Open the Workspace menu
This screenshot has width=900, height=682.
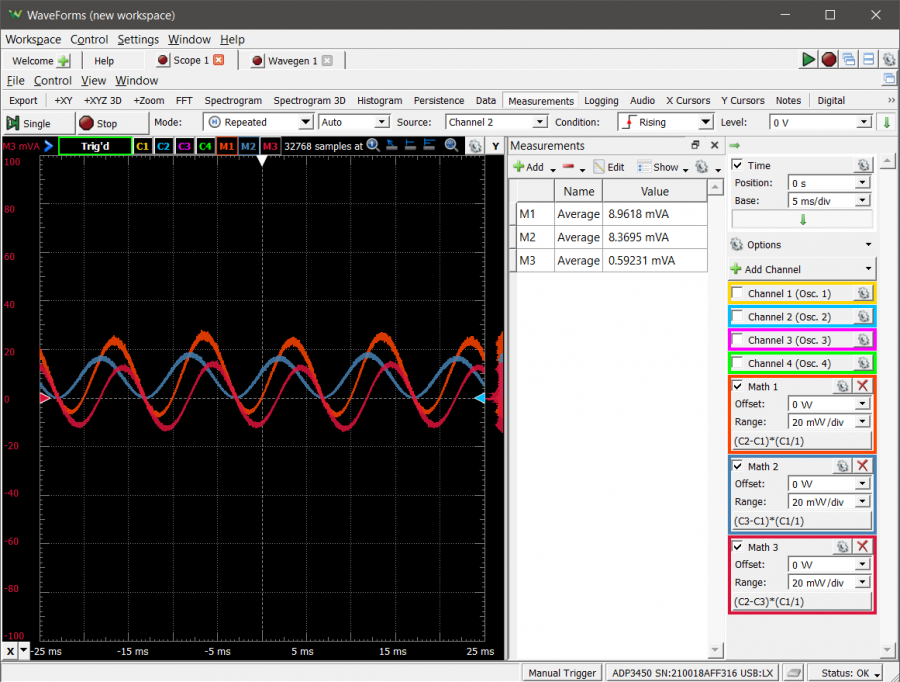pyautogui.click(x=33, y=39)
